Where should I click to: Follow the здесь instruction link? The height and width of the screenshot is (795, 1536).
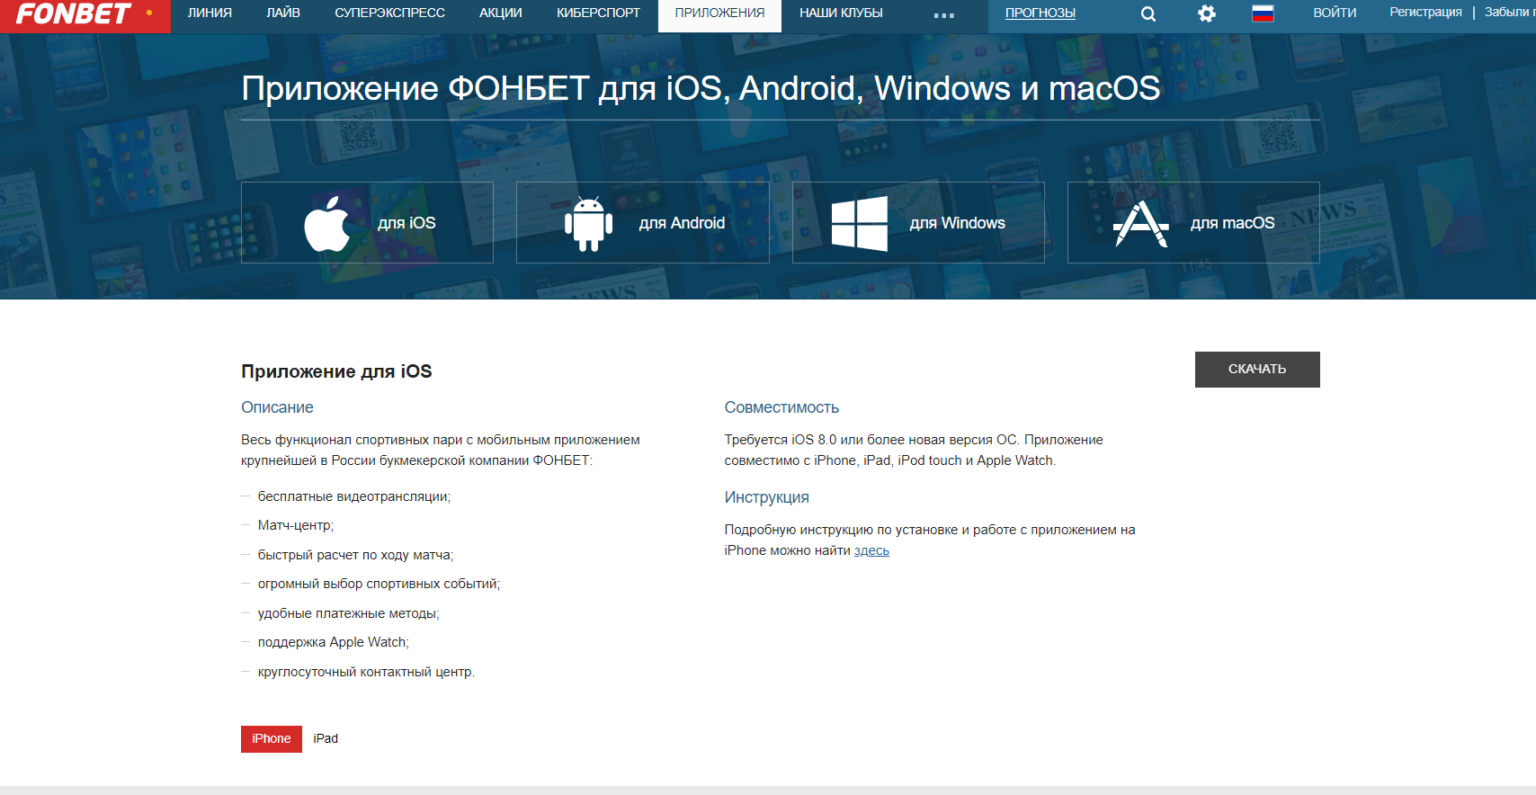point(871,551)
